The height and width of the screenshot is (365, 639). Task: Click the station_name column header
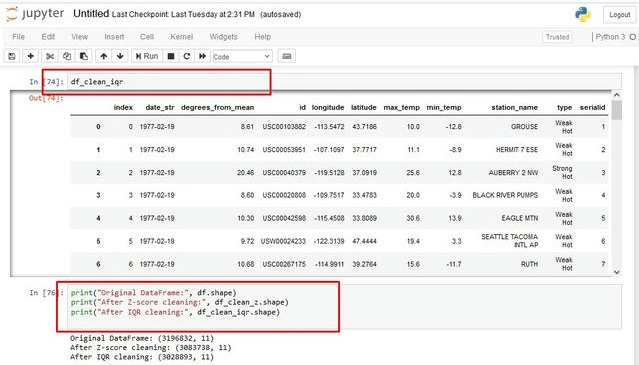tap(514, 108)
